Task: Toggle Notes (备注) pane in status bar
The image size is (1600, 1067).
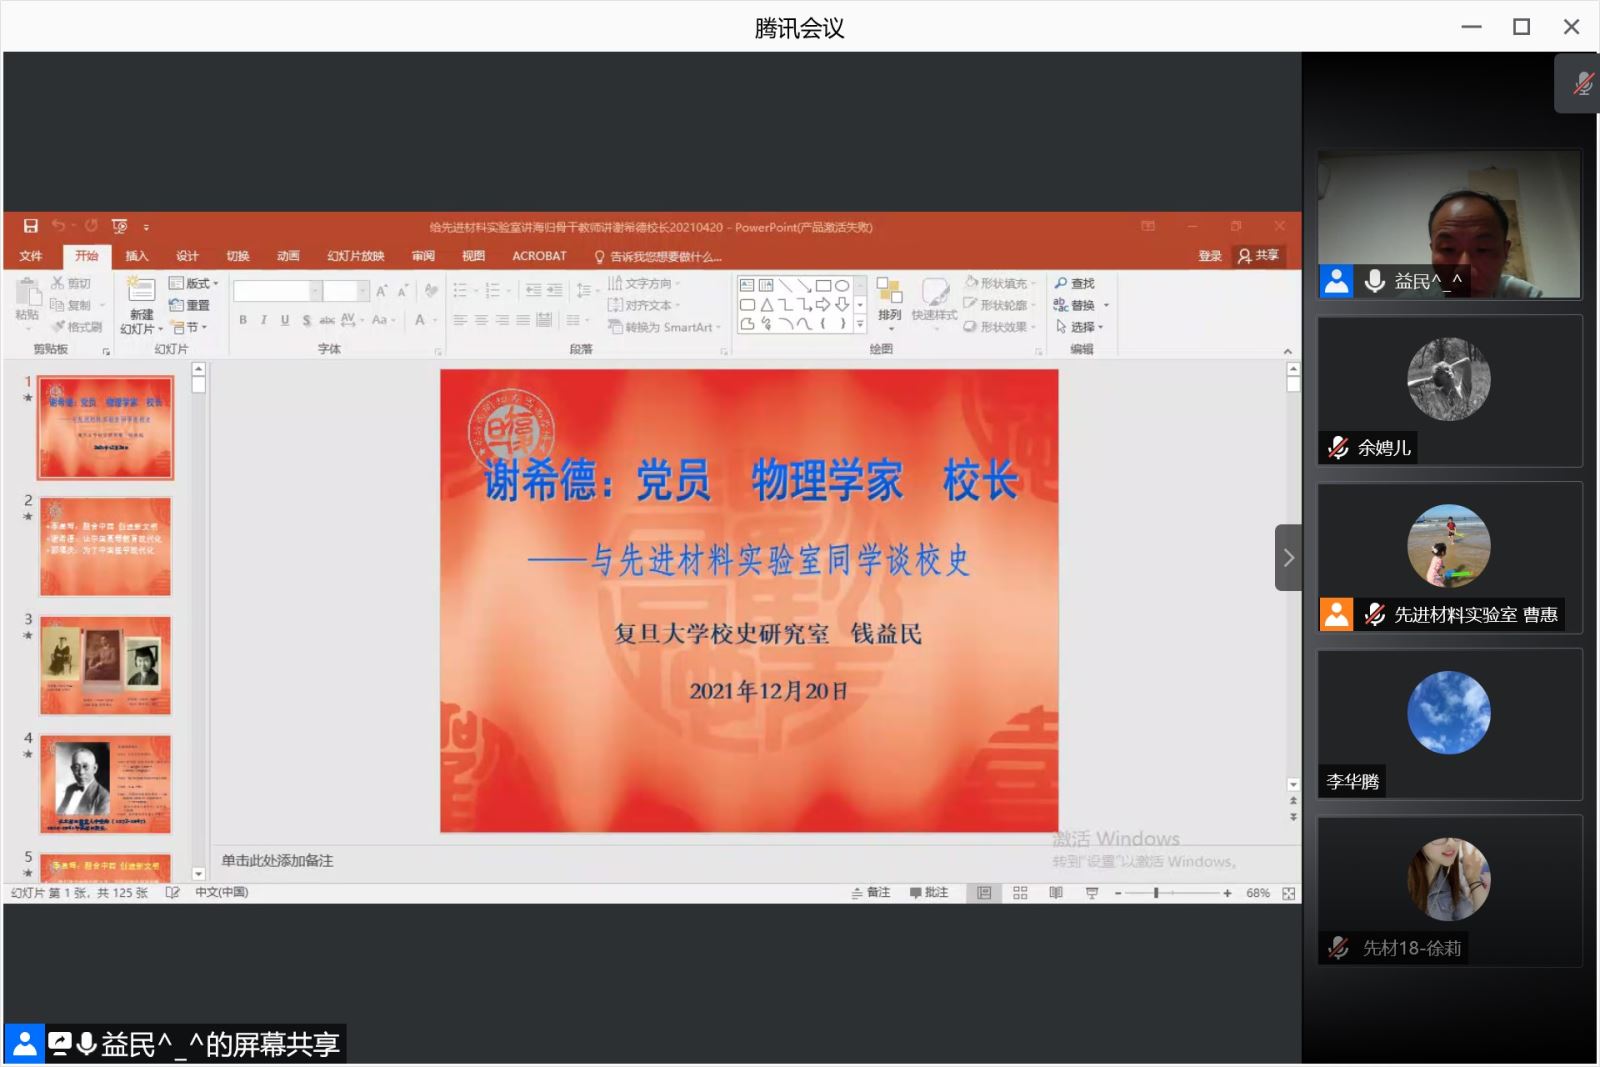Action: point(871,893)
